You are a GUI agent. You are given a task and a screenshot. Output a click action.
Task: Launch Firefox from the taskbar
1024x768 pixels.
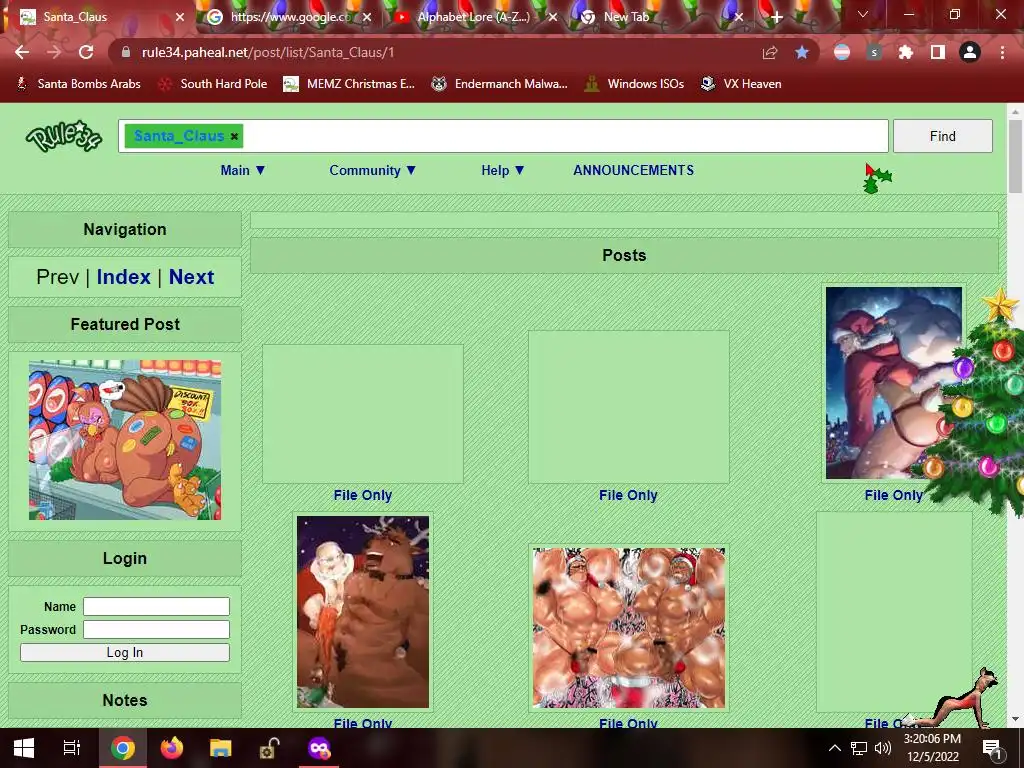[172, 748]
